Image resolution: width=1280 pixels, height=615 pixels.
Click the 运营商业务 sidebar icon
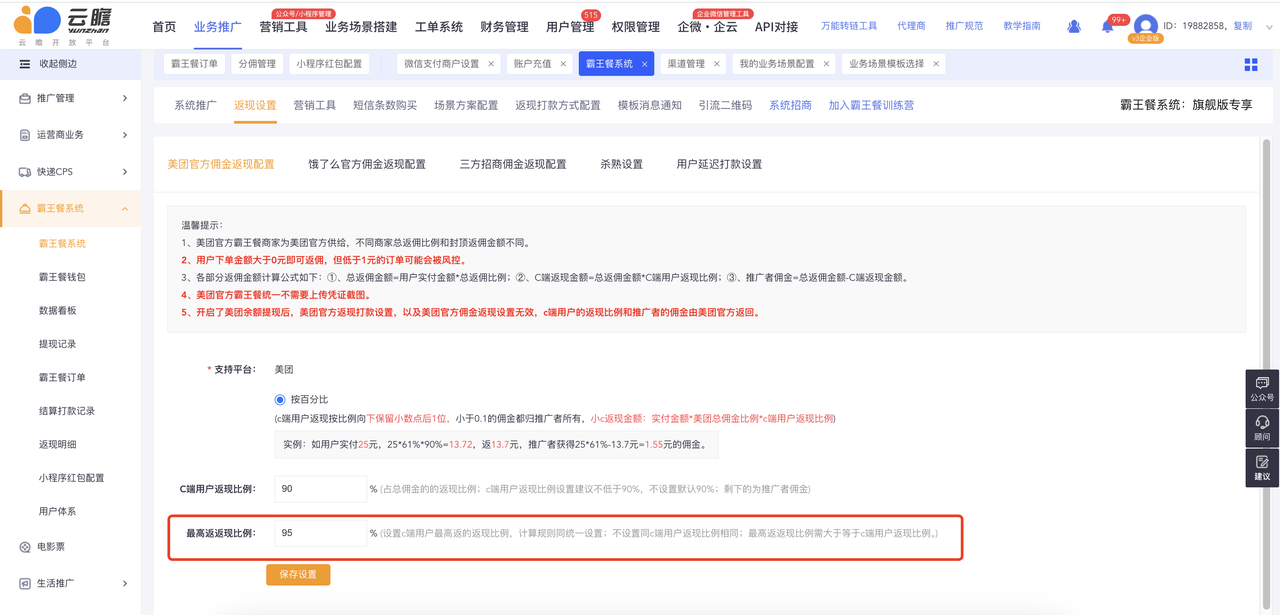tap(26, 135)
